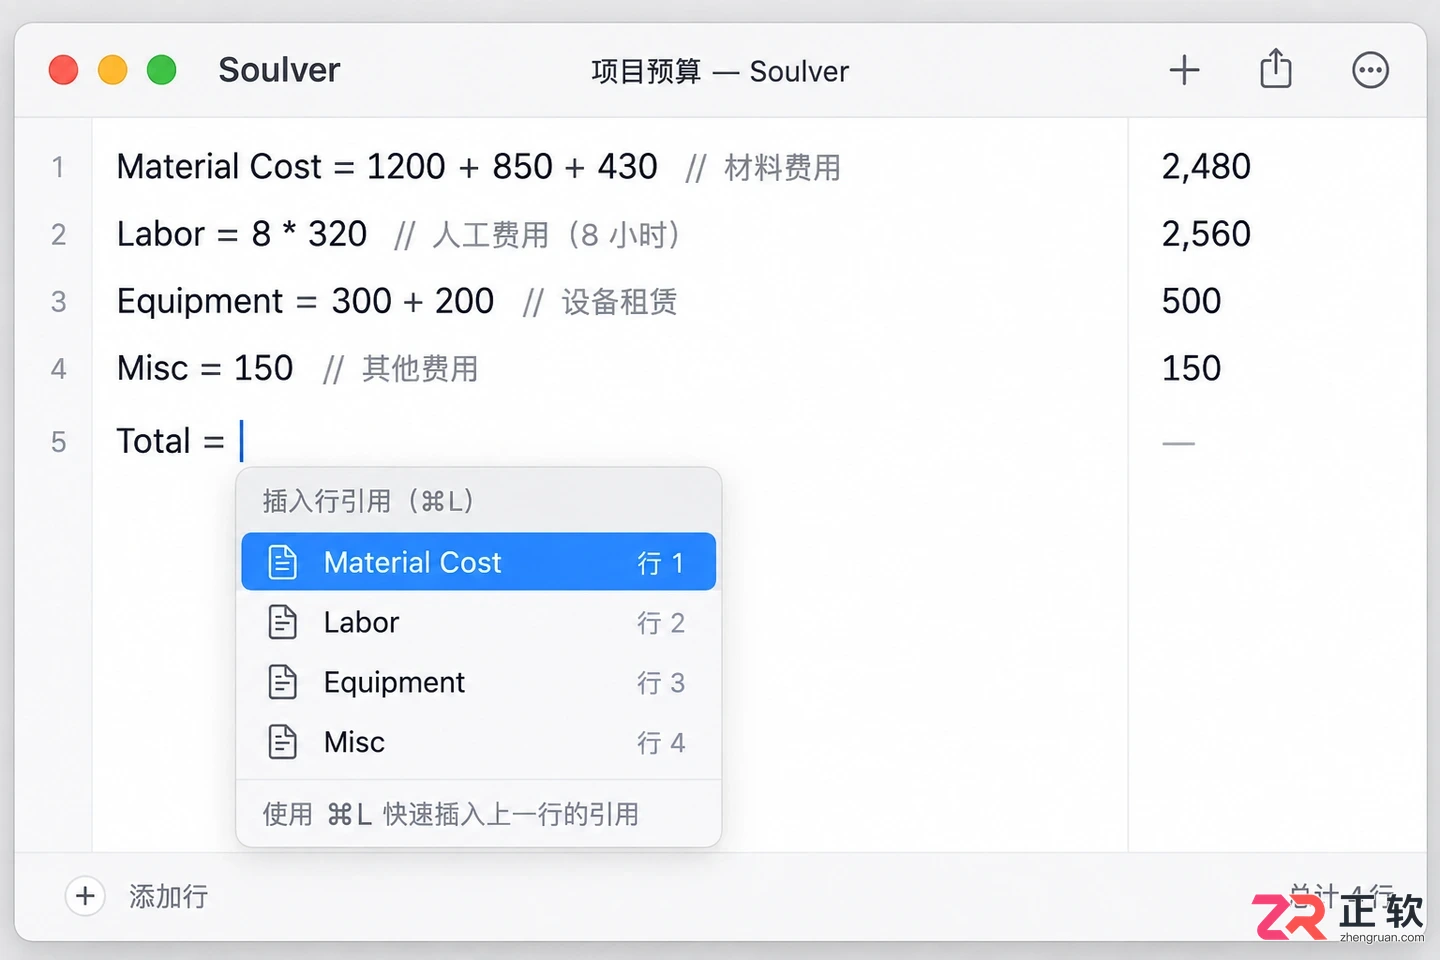The image size is (1440, 960).
Task: Click the 插入行引用 popup header
Action: tap(368, 501)
